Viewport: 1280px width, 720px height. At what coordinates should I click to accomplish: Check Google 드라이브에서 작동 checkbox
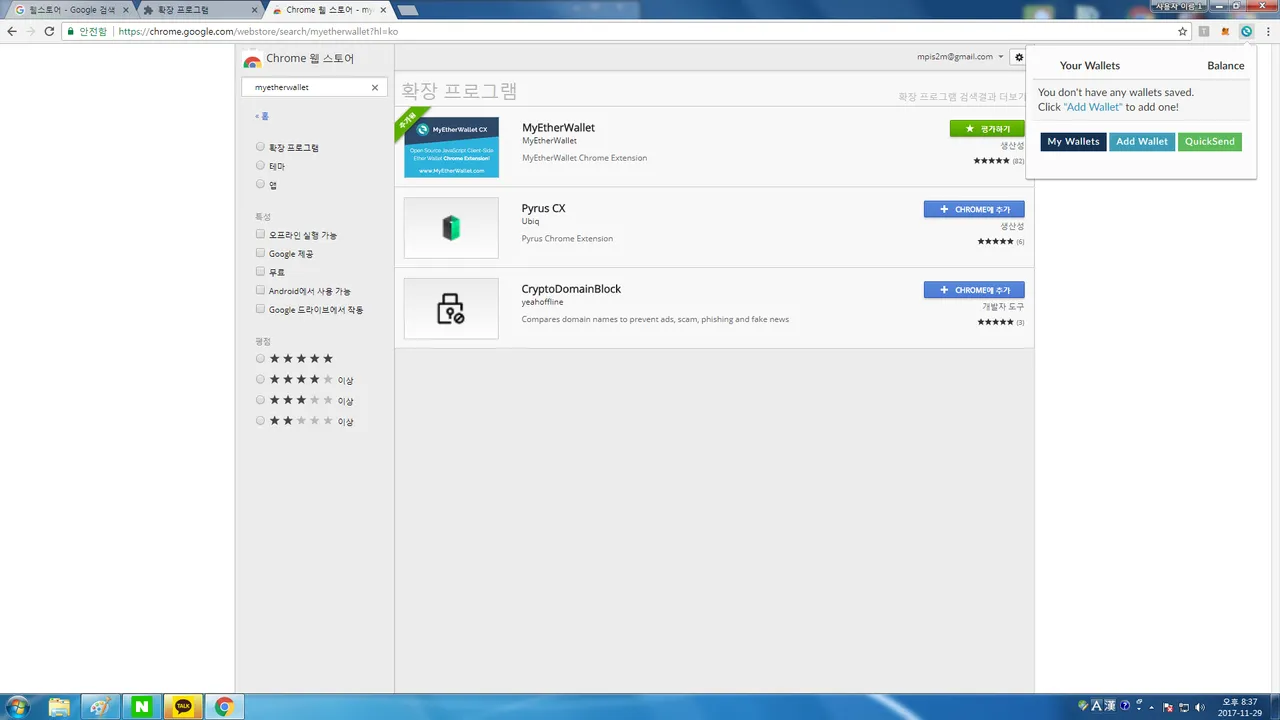tap(260, 309)
